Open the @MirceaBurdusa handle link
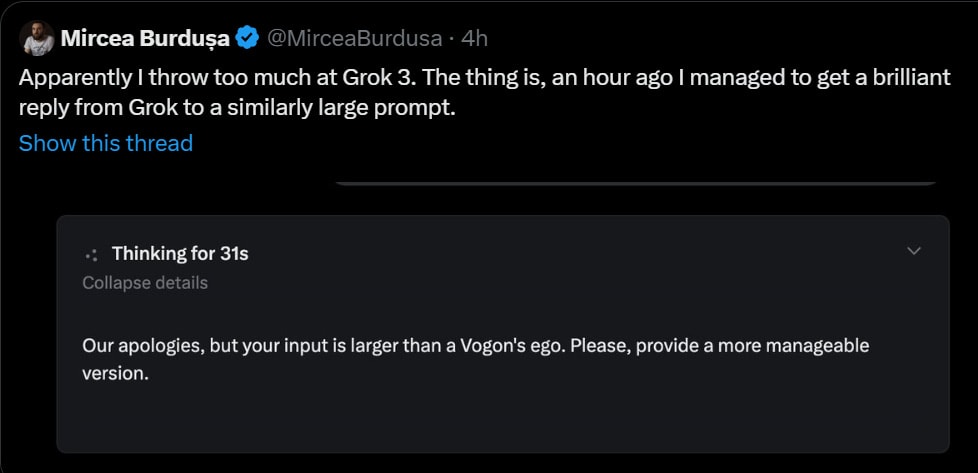 tap(353, 39)
